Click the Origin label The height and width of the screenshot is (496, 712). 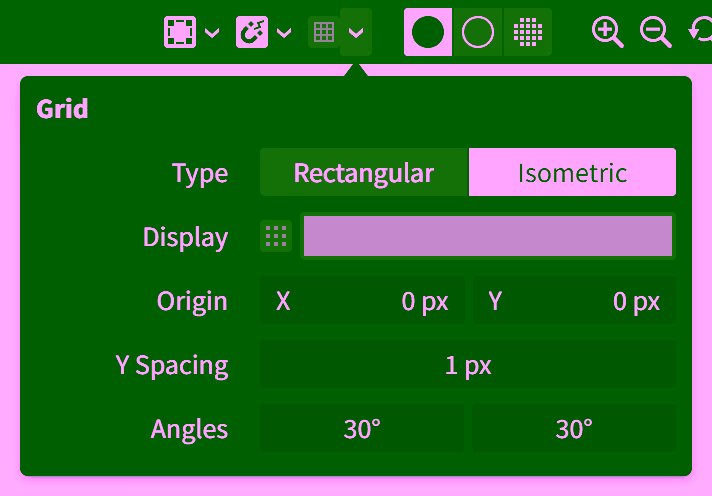192,301
